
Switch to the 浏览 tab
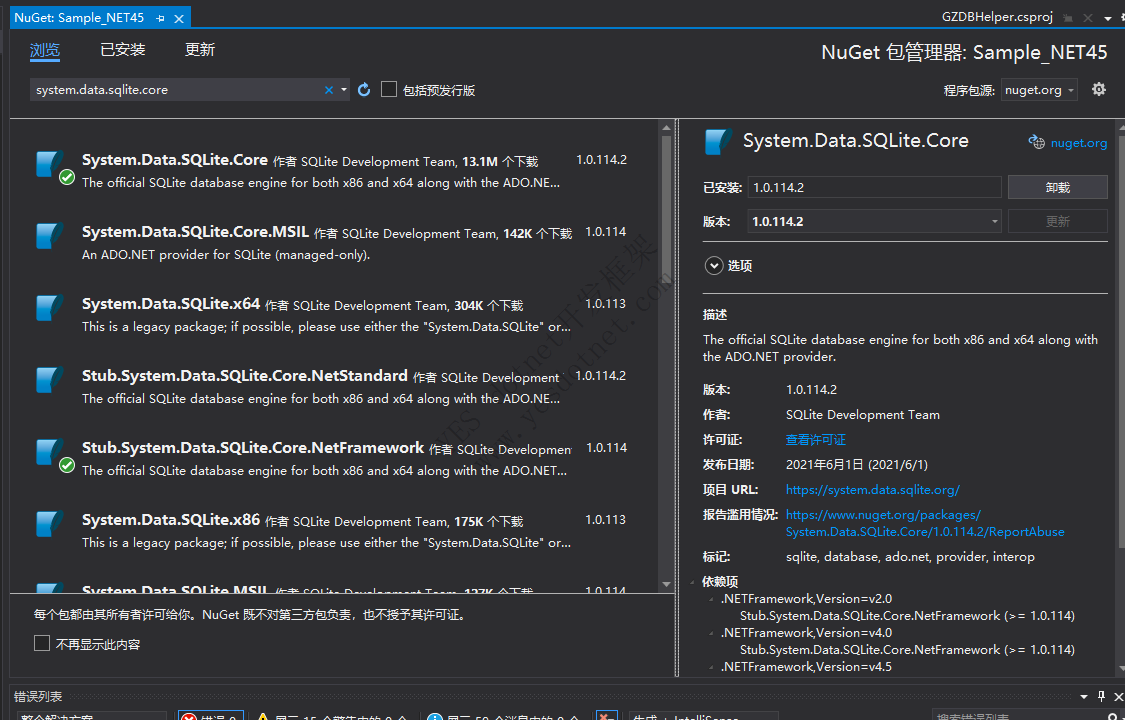[x=45, y=49]
